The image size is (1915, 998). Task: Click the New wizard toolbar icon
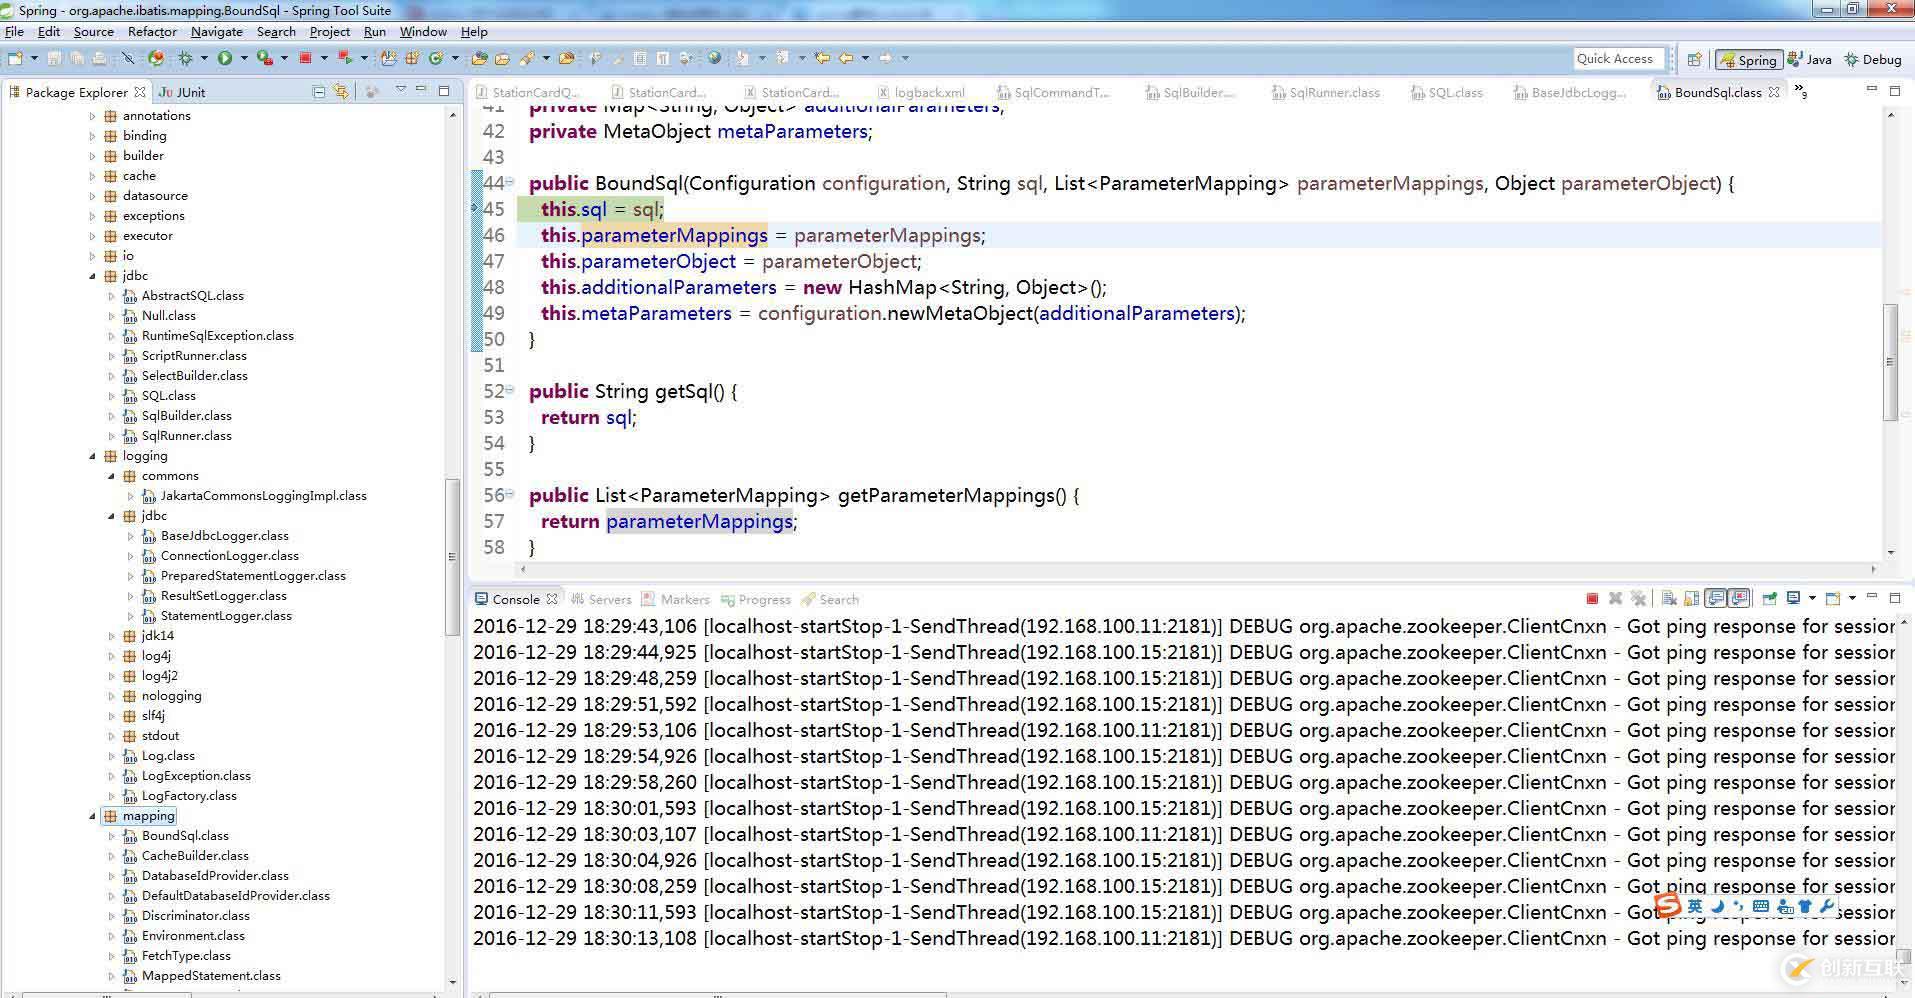coord(16,59)
